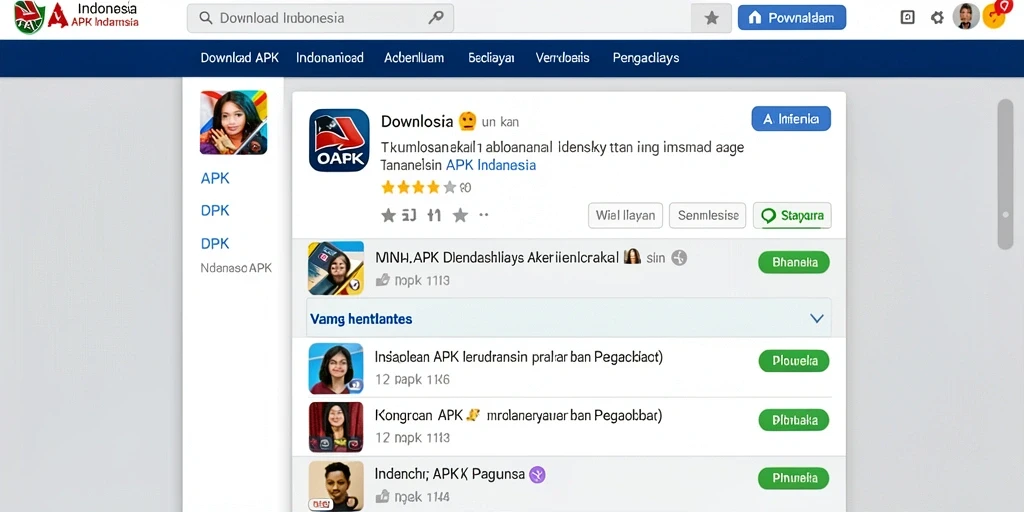Open the user profile avatar

[966, 16]
